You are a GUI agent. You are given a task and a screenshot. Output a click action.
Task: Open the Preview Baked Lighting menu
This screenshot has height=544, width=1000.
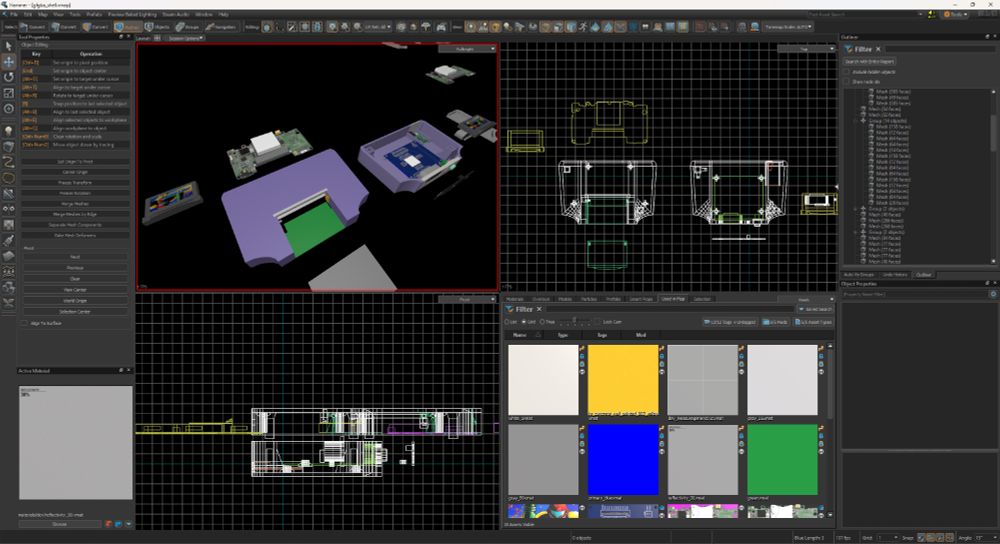click(132, 14)
